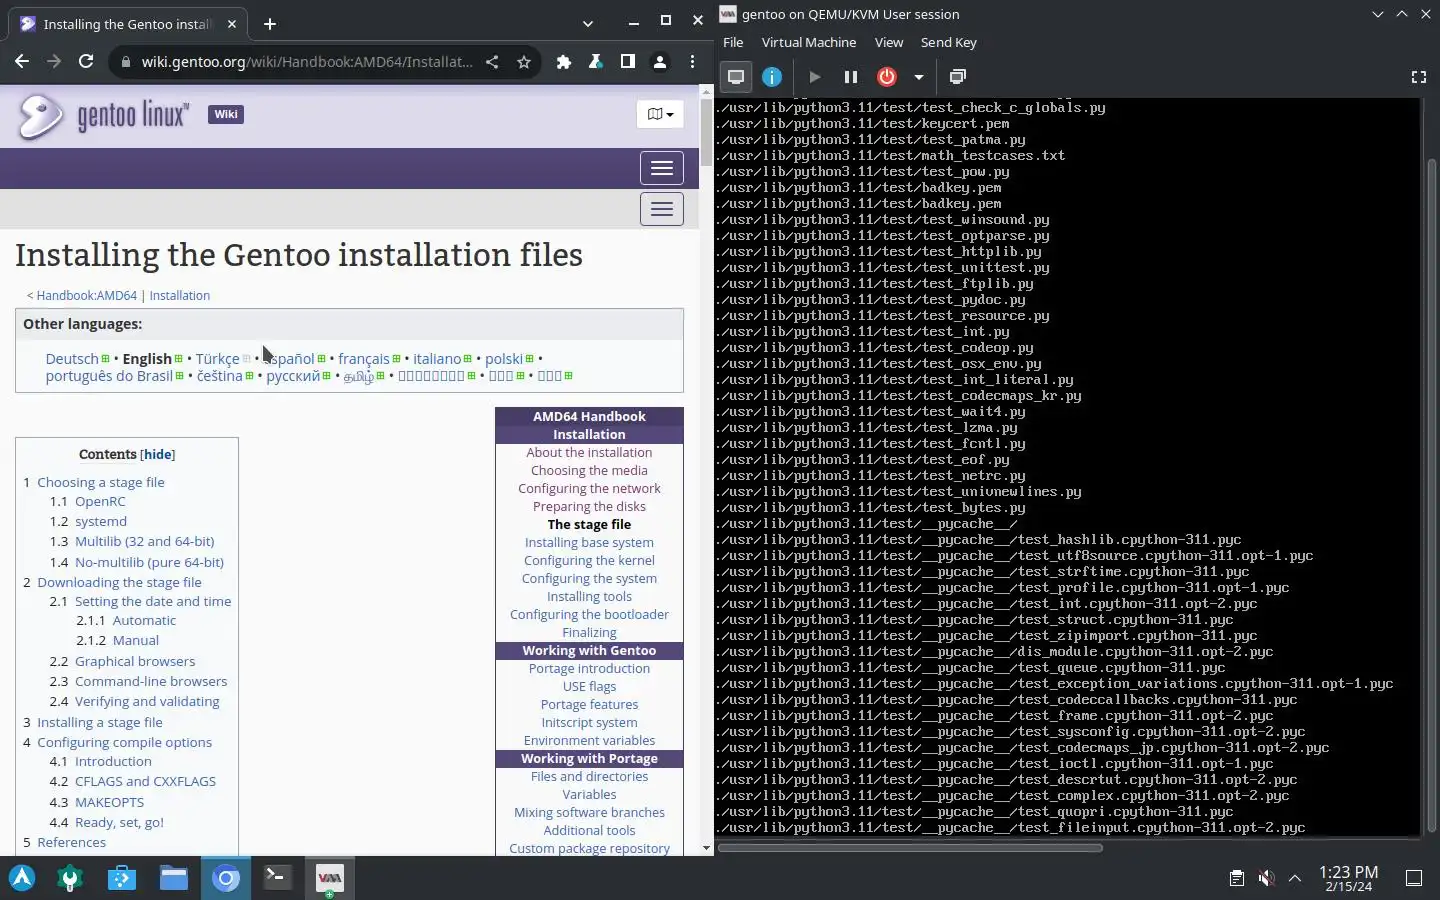Open the Handbook:AMD64 breadcrumb link
This screenshot has height=900, width=1440.
[x=87, y=296]
